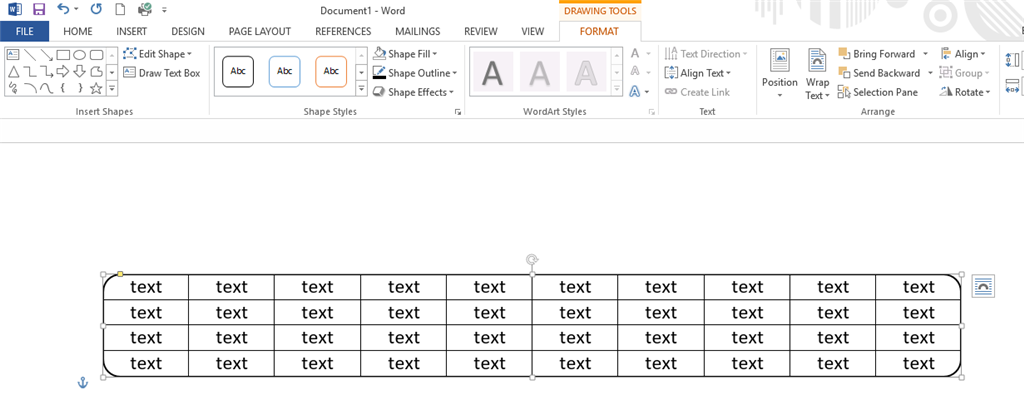This screenshot has height=419, width=1024.
Task: Open the Align Text dropdown
Action: (x=697, y=73)
